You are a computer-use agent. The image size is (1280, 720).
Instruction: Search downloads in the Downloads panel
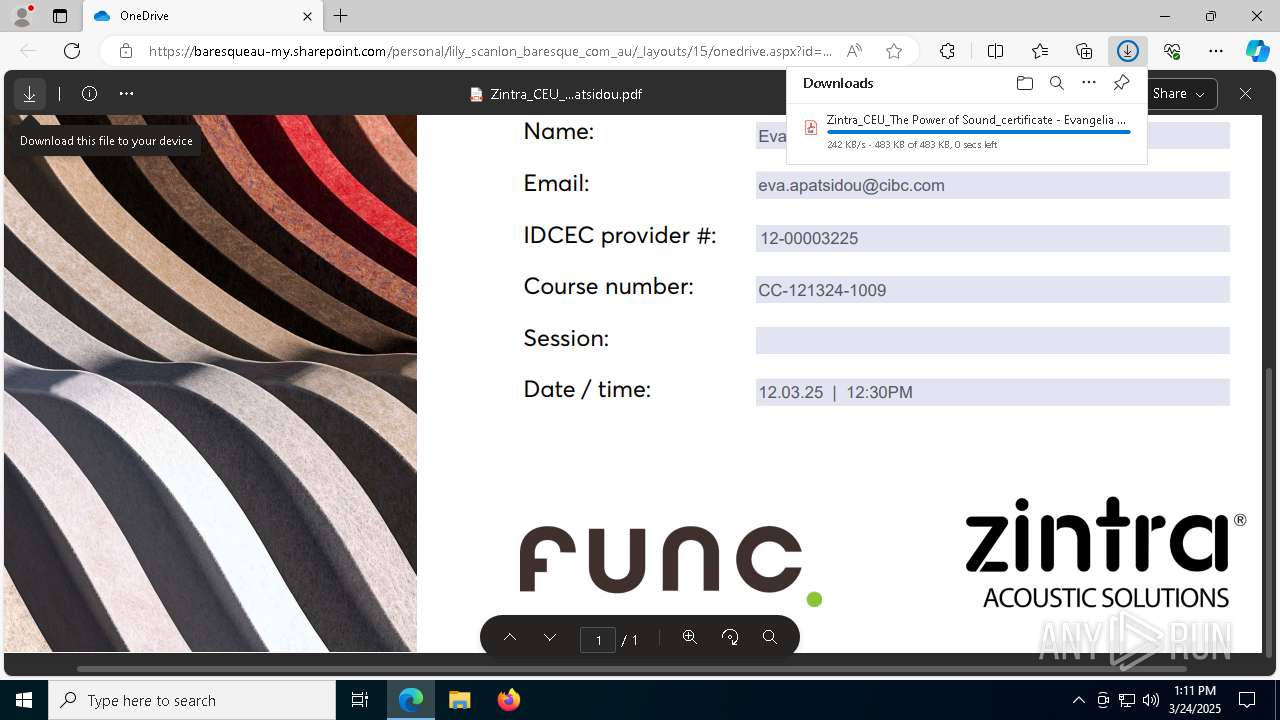pyautogui.click(x=1056, y=83)
